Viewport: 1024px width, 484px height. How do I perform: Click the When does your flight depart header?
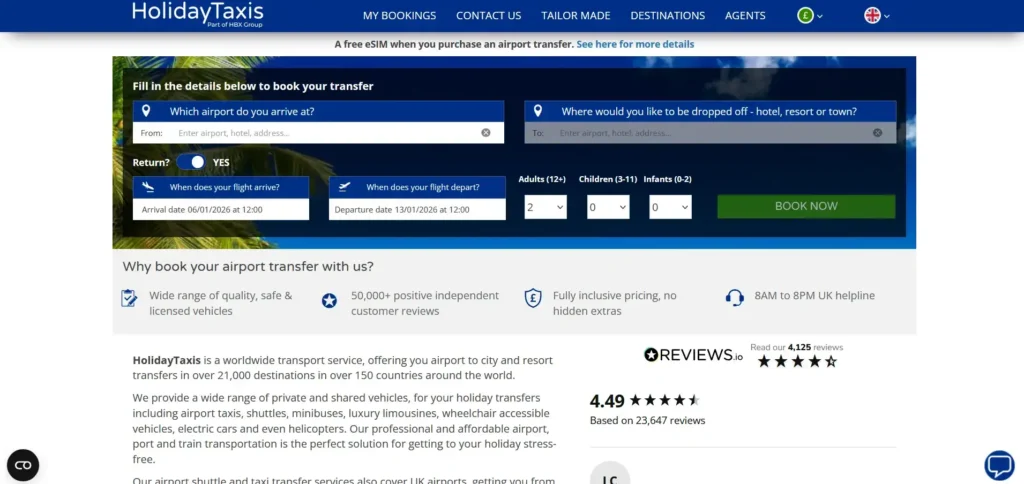417,187
